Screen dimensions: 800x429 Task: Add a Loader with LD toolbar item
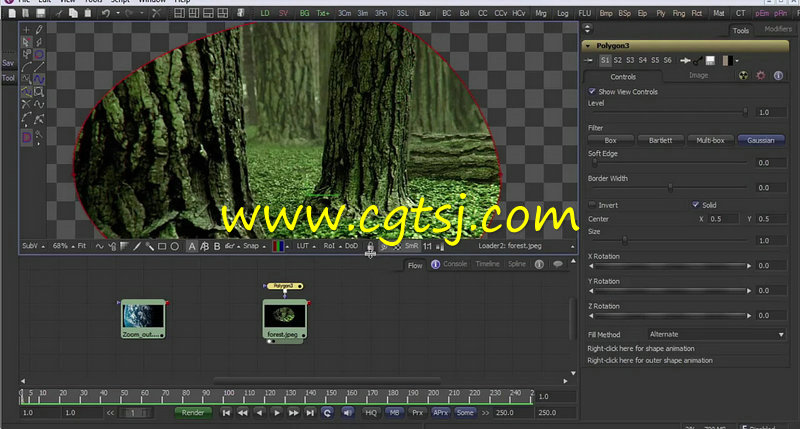265,14
